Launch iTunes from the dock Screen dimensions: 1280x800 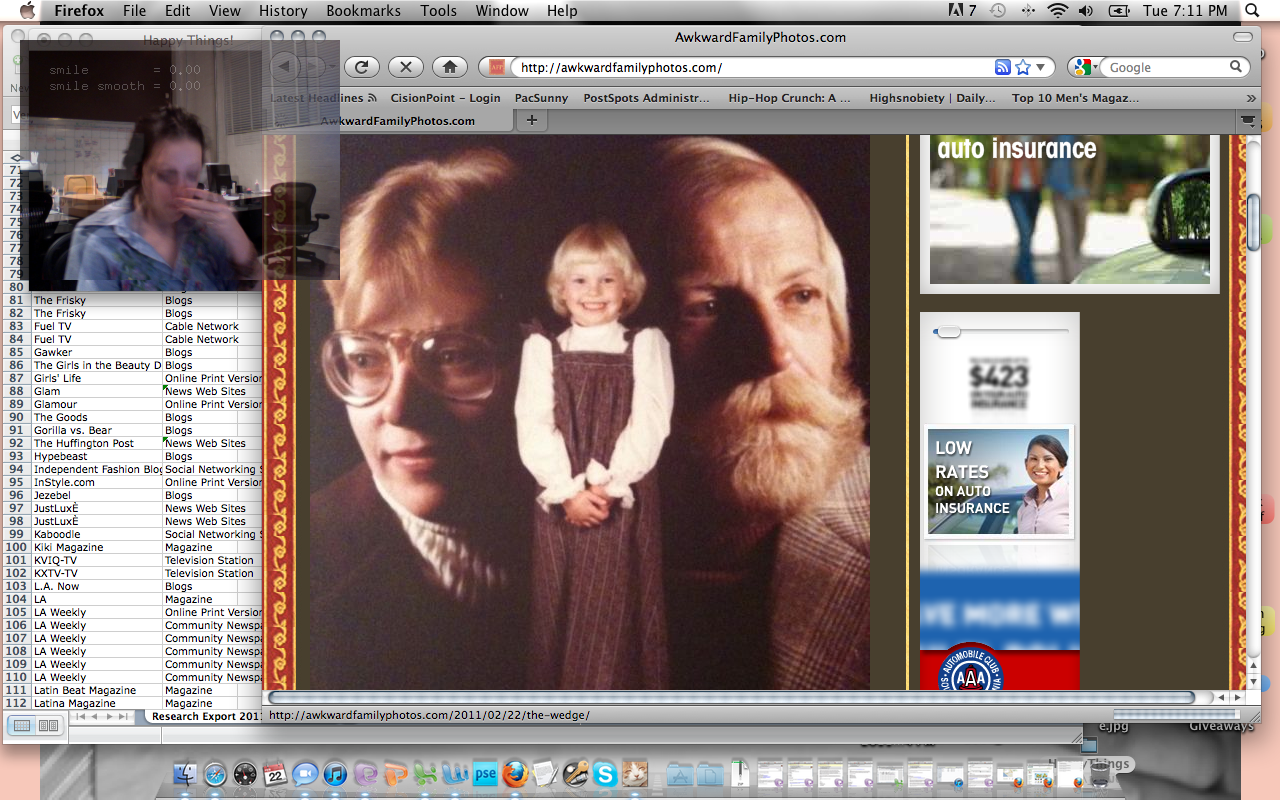point(335,773)
